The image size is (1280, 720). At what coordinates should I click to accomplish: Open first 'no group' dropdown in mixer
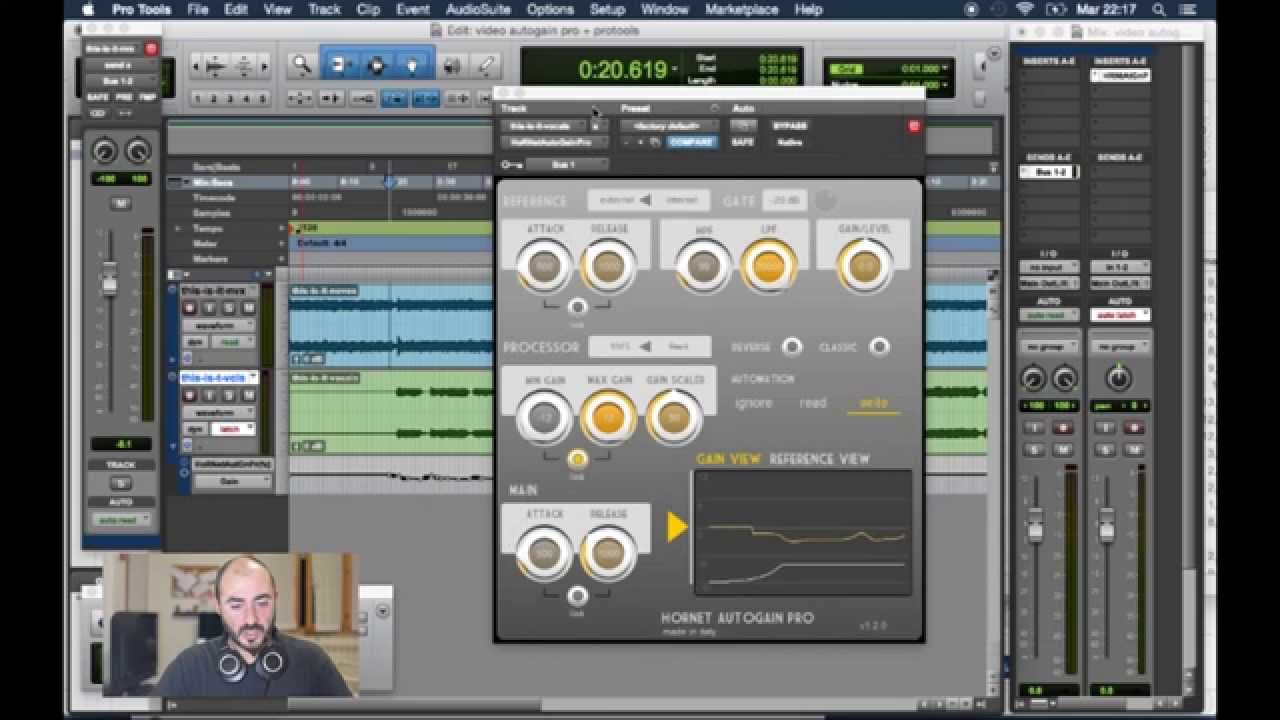(x=1049, y=346)
